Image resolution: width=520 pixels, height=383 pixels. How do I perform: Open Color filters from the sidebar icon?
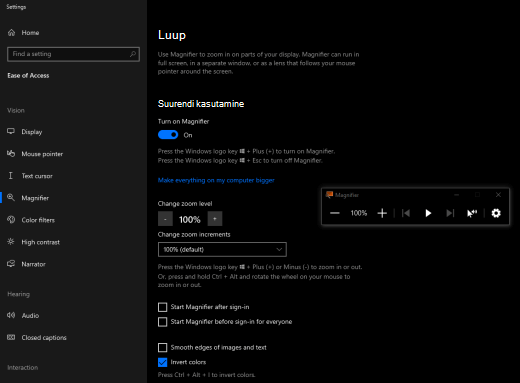click(x=11, y=220)
